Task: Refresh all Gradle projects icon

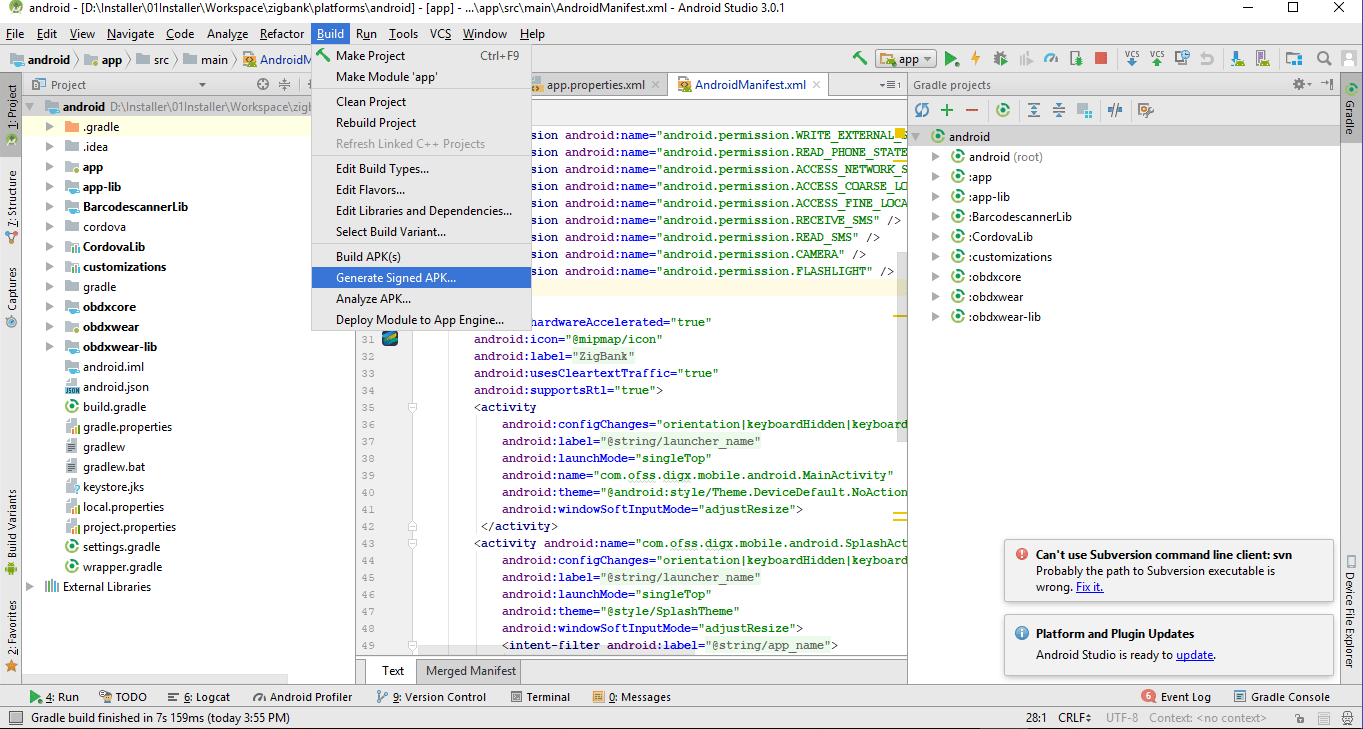Action: 922,110
